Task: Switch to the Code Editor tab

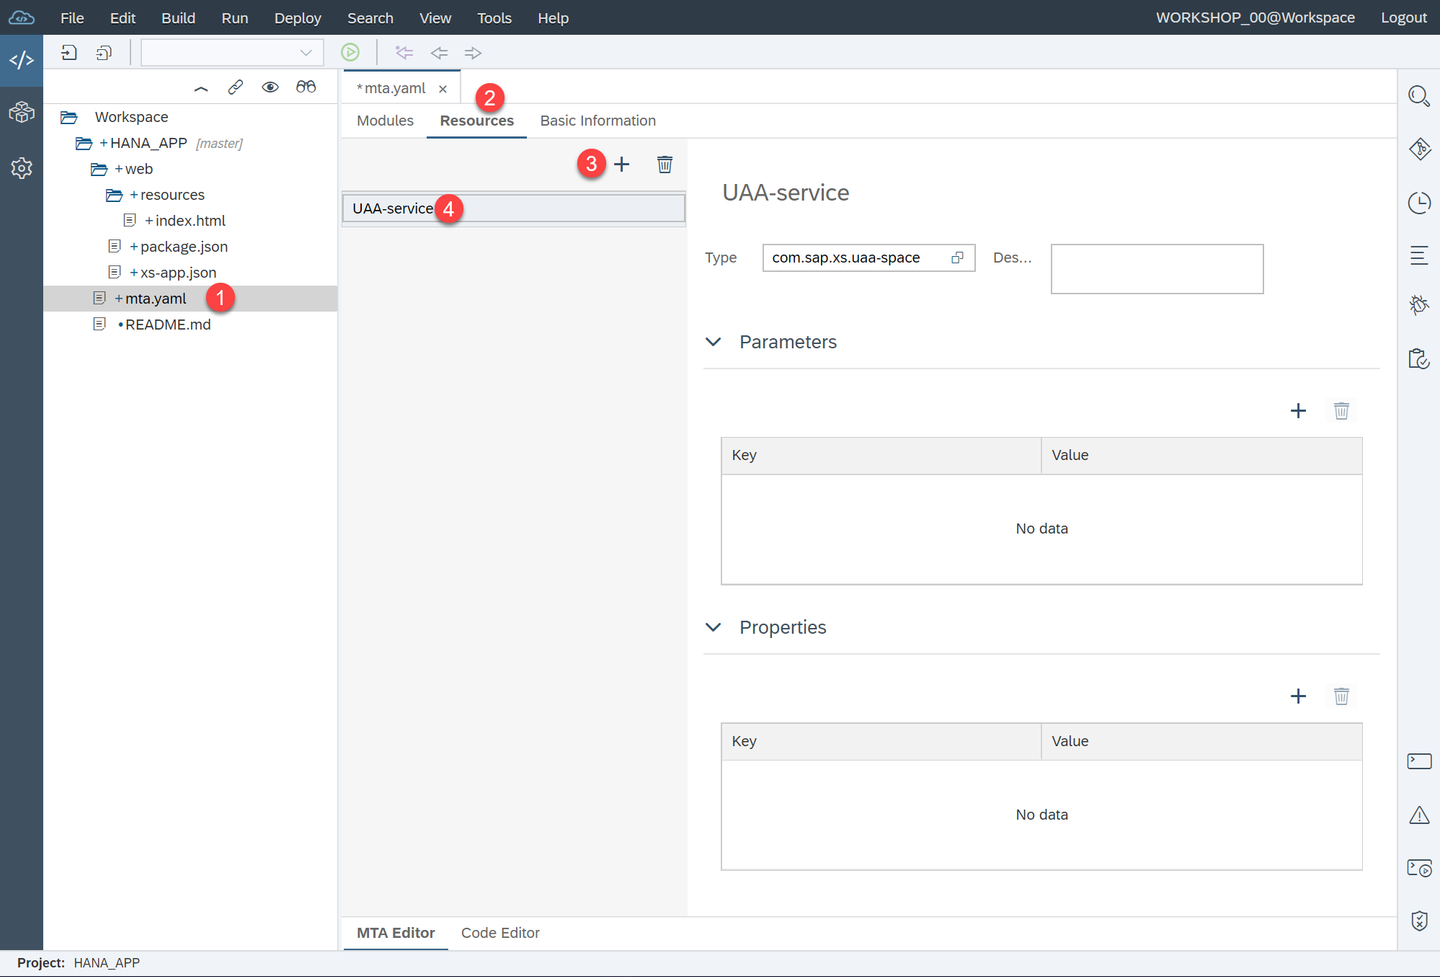Action: (x=500, y=933)
